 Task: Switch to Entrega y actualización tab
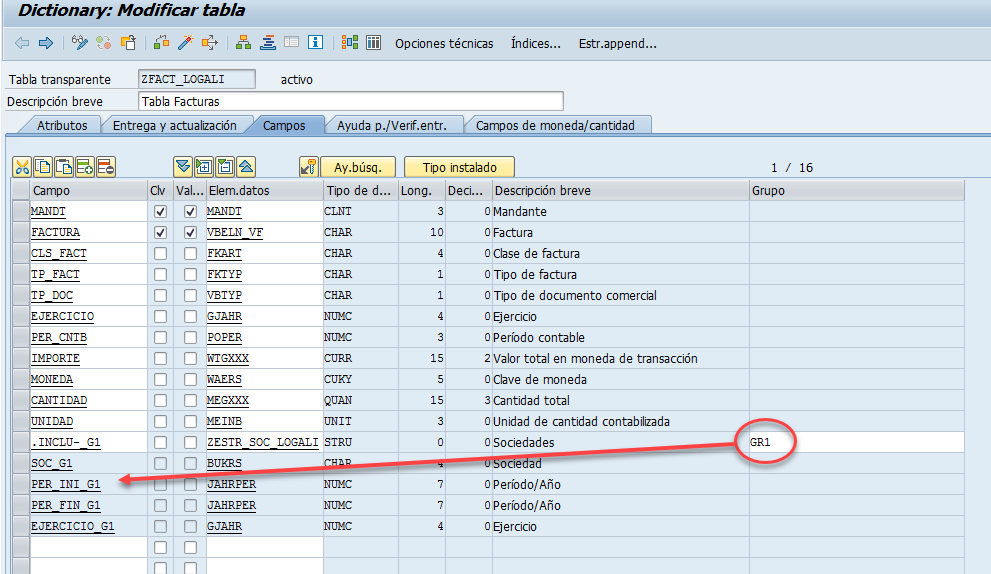click(x=174, y=125)
